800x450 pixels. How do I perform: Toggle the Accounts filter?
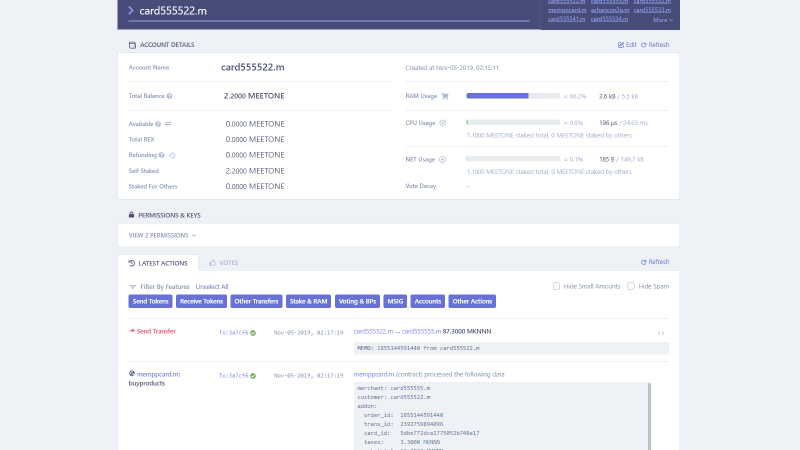click(x=428, y=302)
